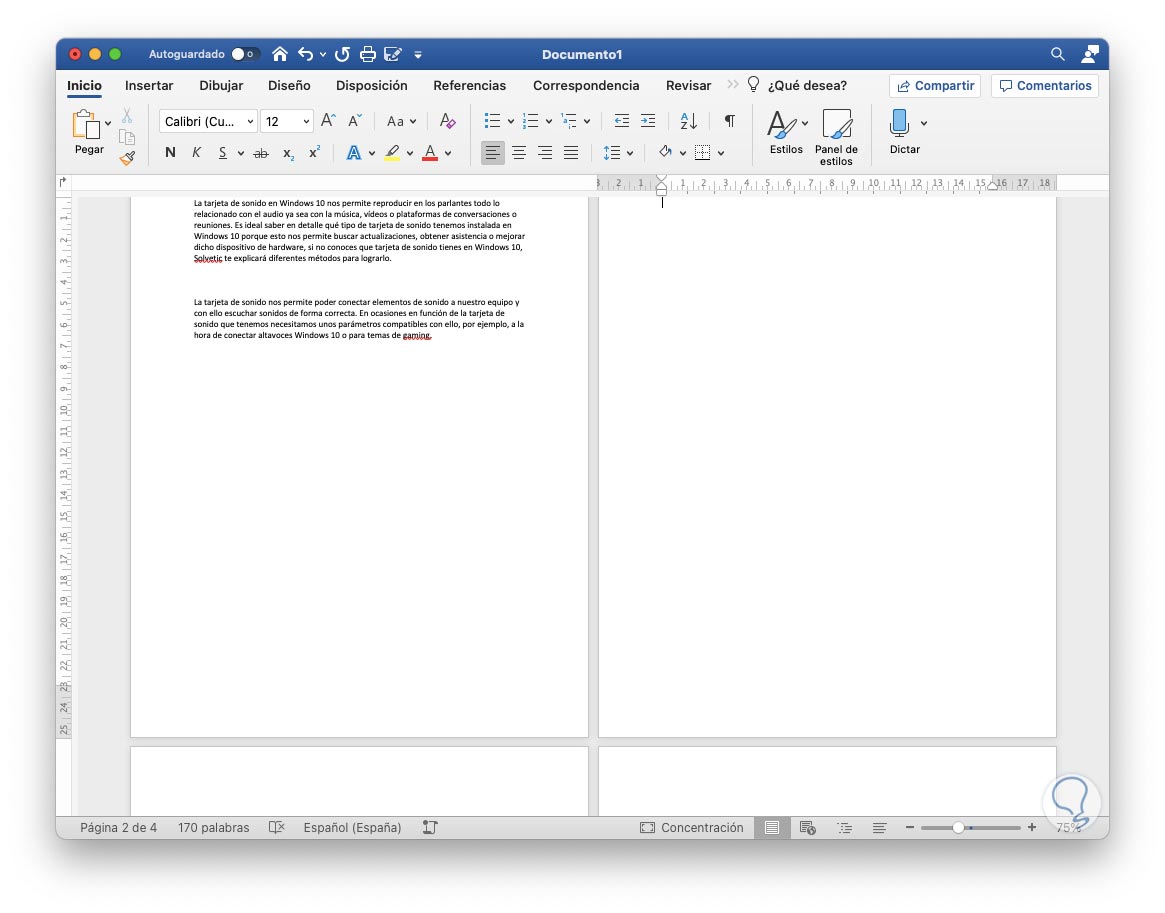1165x913 pixels.
Task: Click the Compartir button
Action: [x=935, y=85]
